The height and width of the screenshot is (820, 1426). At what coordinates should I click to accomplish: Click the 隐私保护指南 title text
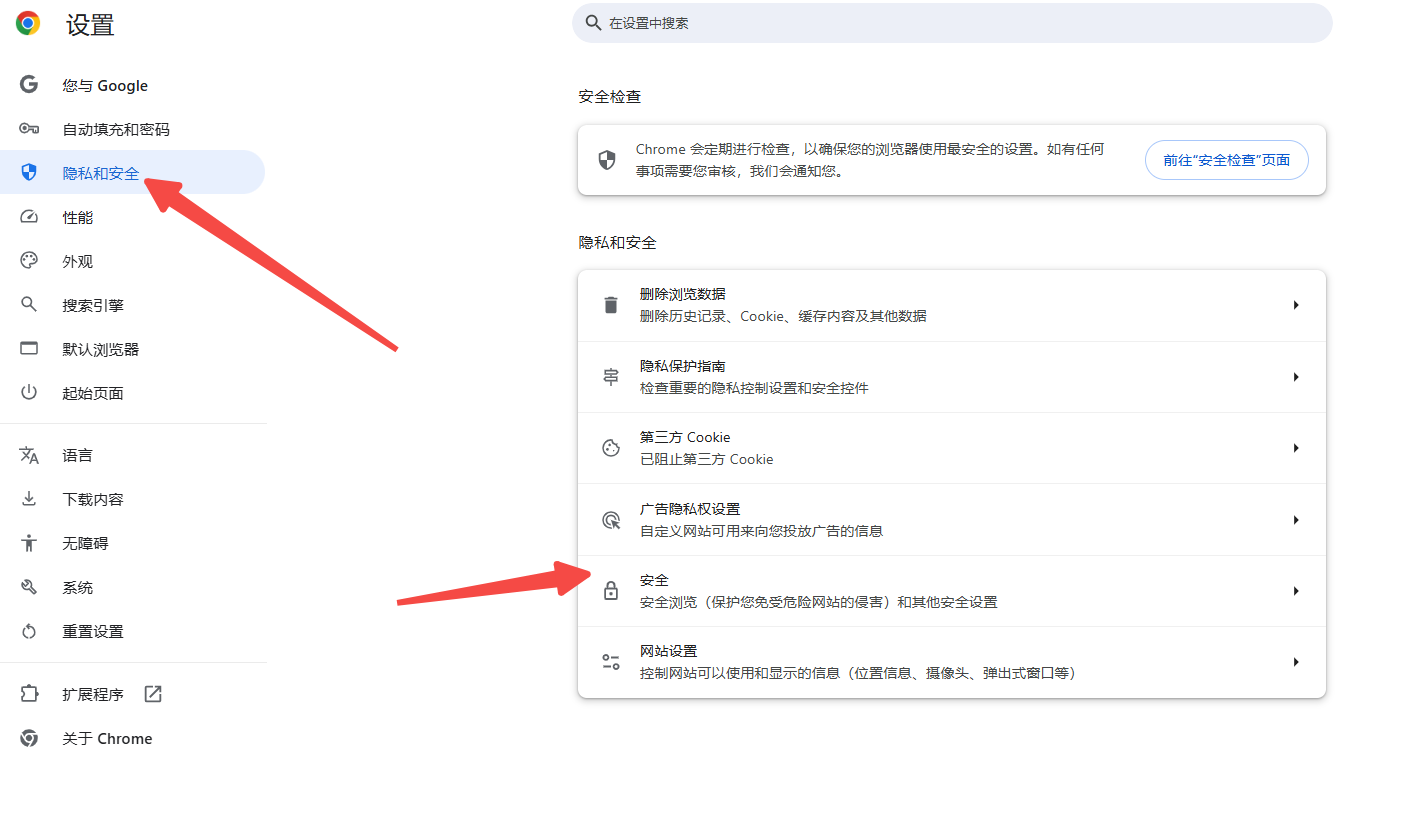point(683,366)
